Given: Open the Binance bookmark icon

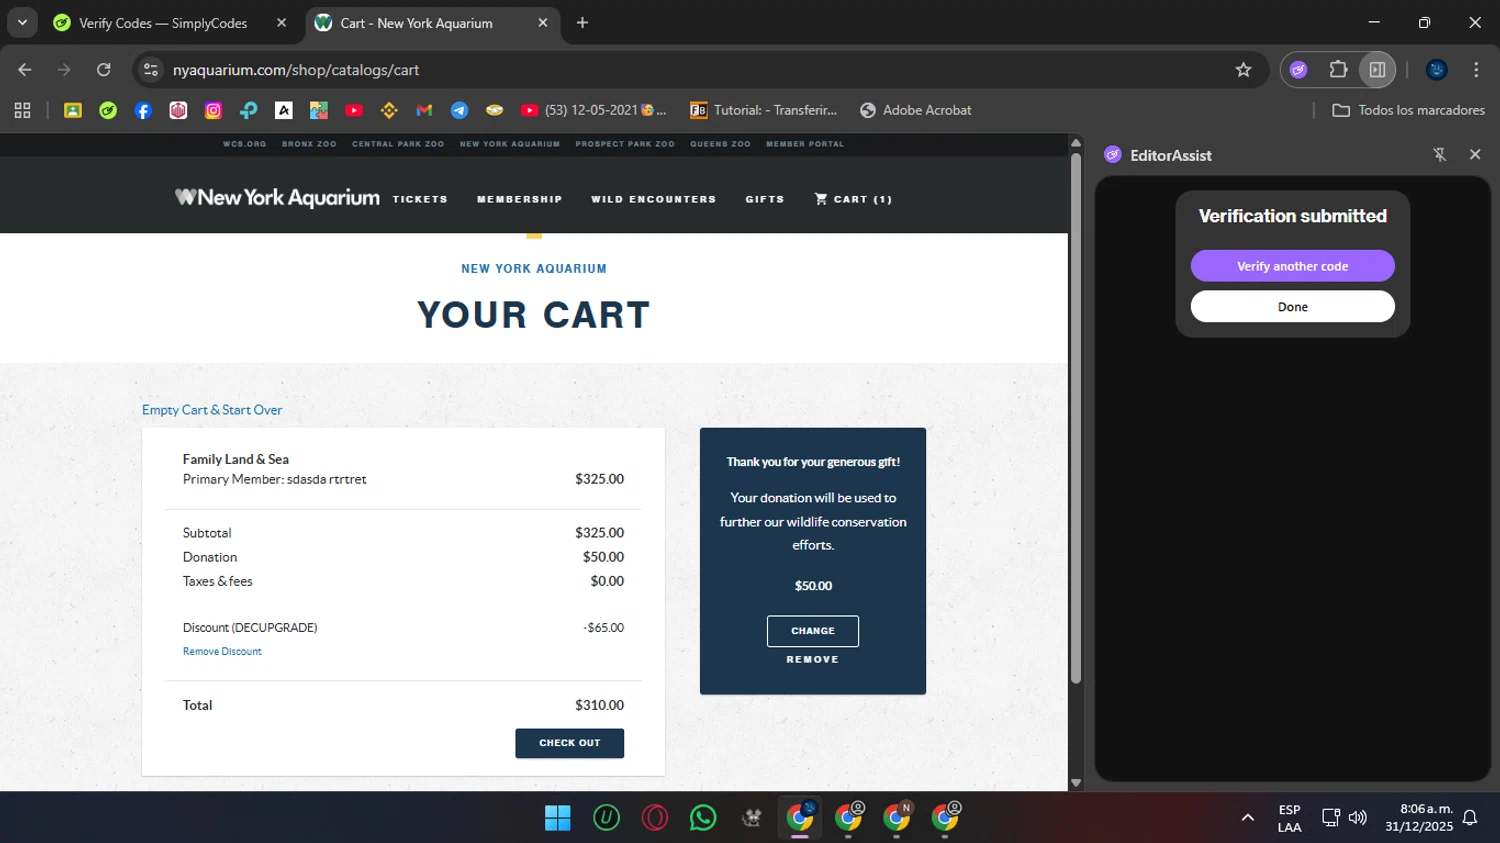Looking at the screenshot, I should click(x=389, y=110).
